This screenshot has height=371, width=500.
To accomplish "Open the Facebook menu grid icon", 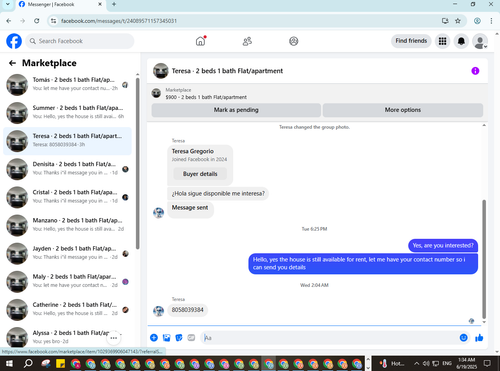I will [x=442, y=41].
